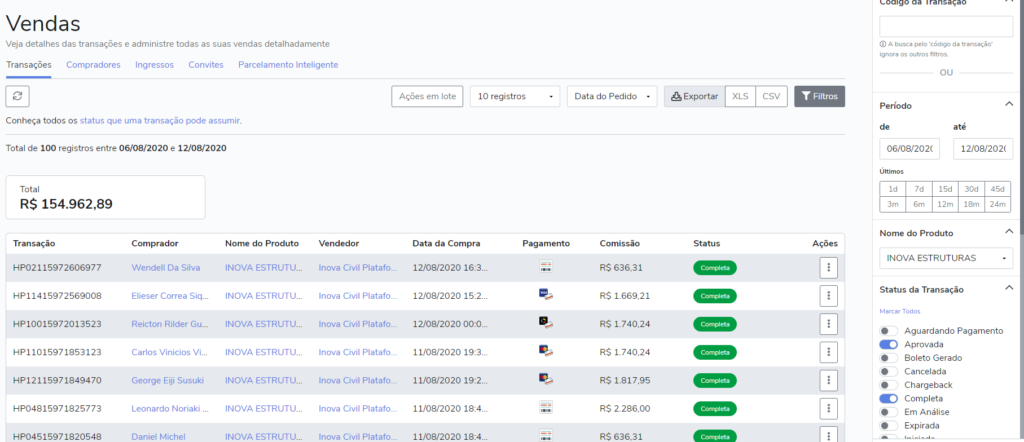Click commission value R$ 2.286,00
The height and width of the screenshot is (442, 1024).
[x=625, y=409]
